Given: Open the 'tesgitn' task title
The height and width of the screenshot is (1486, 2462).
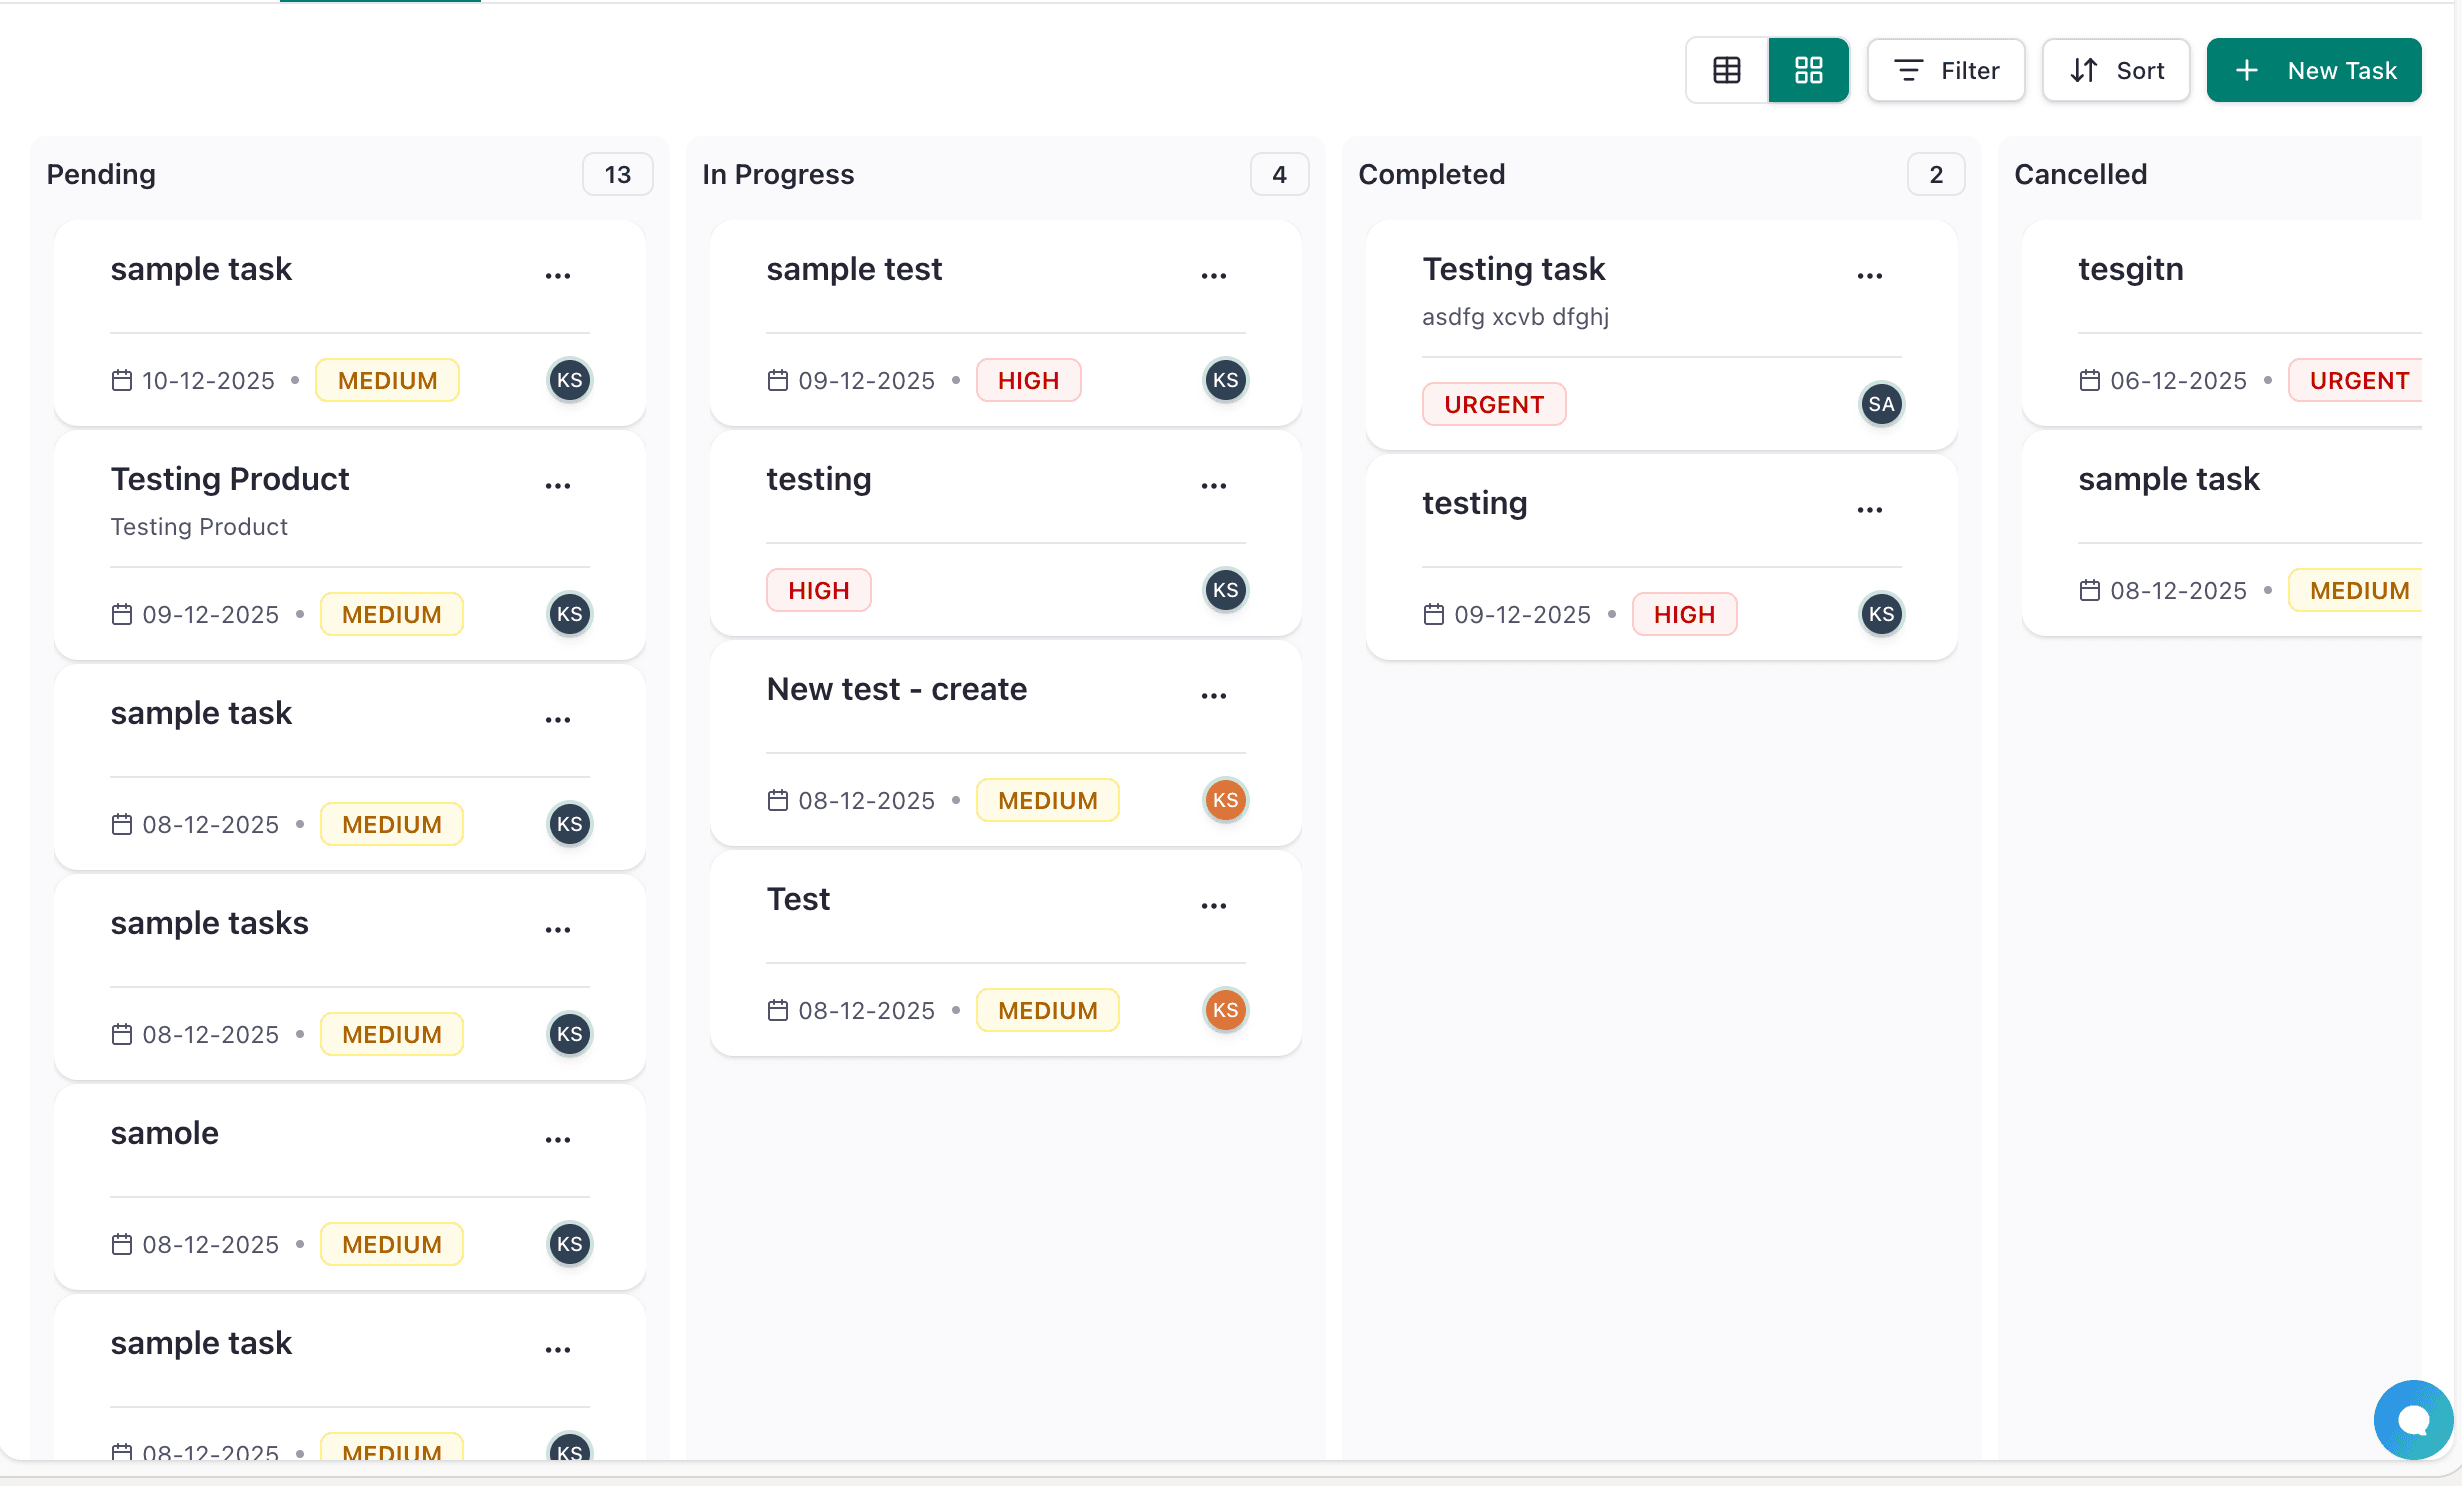Looking at the screenshot, I should coord(2130,269).
